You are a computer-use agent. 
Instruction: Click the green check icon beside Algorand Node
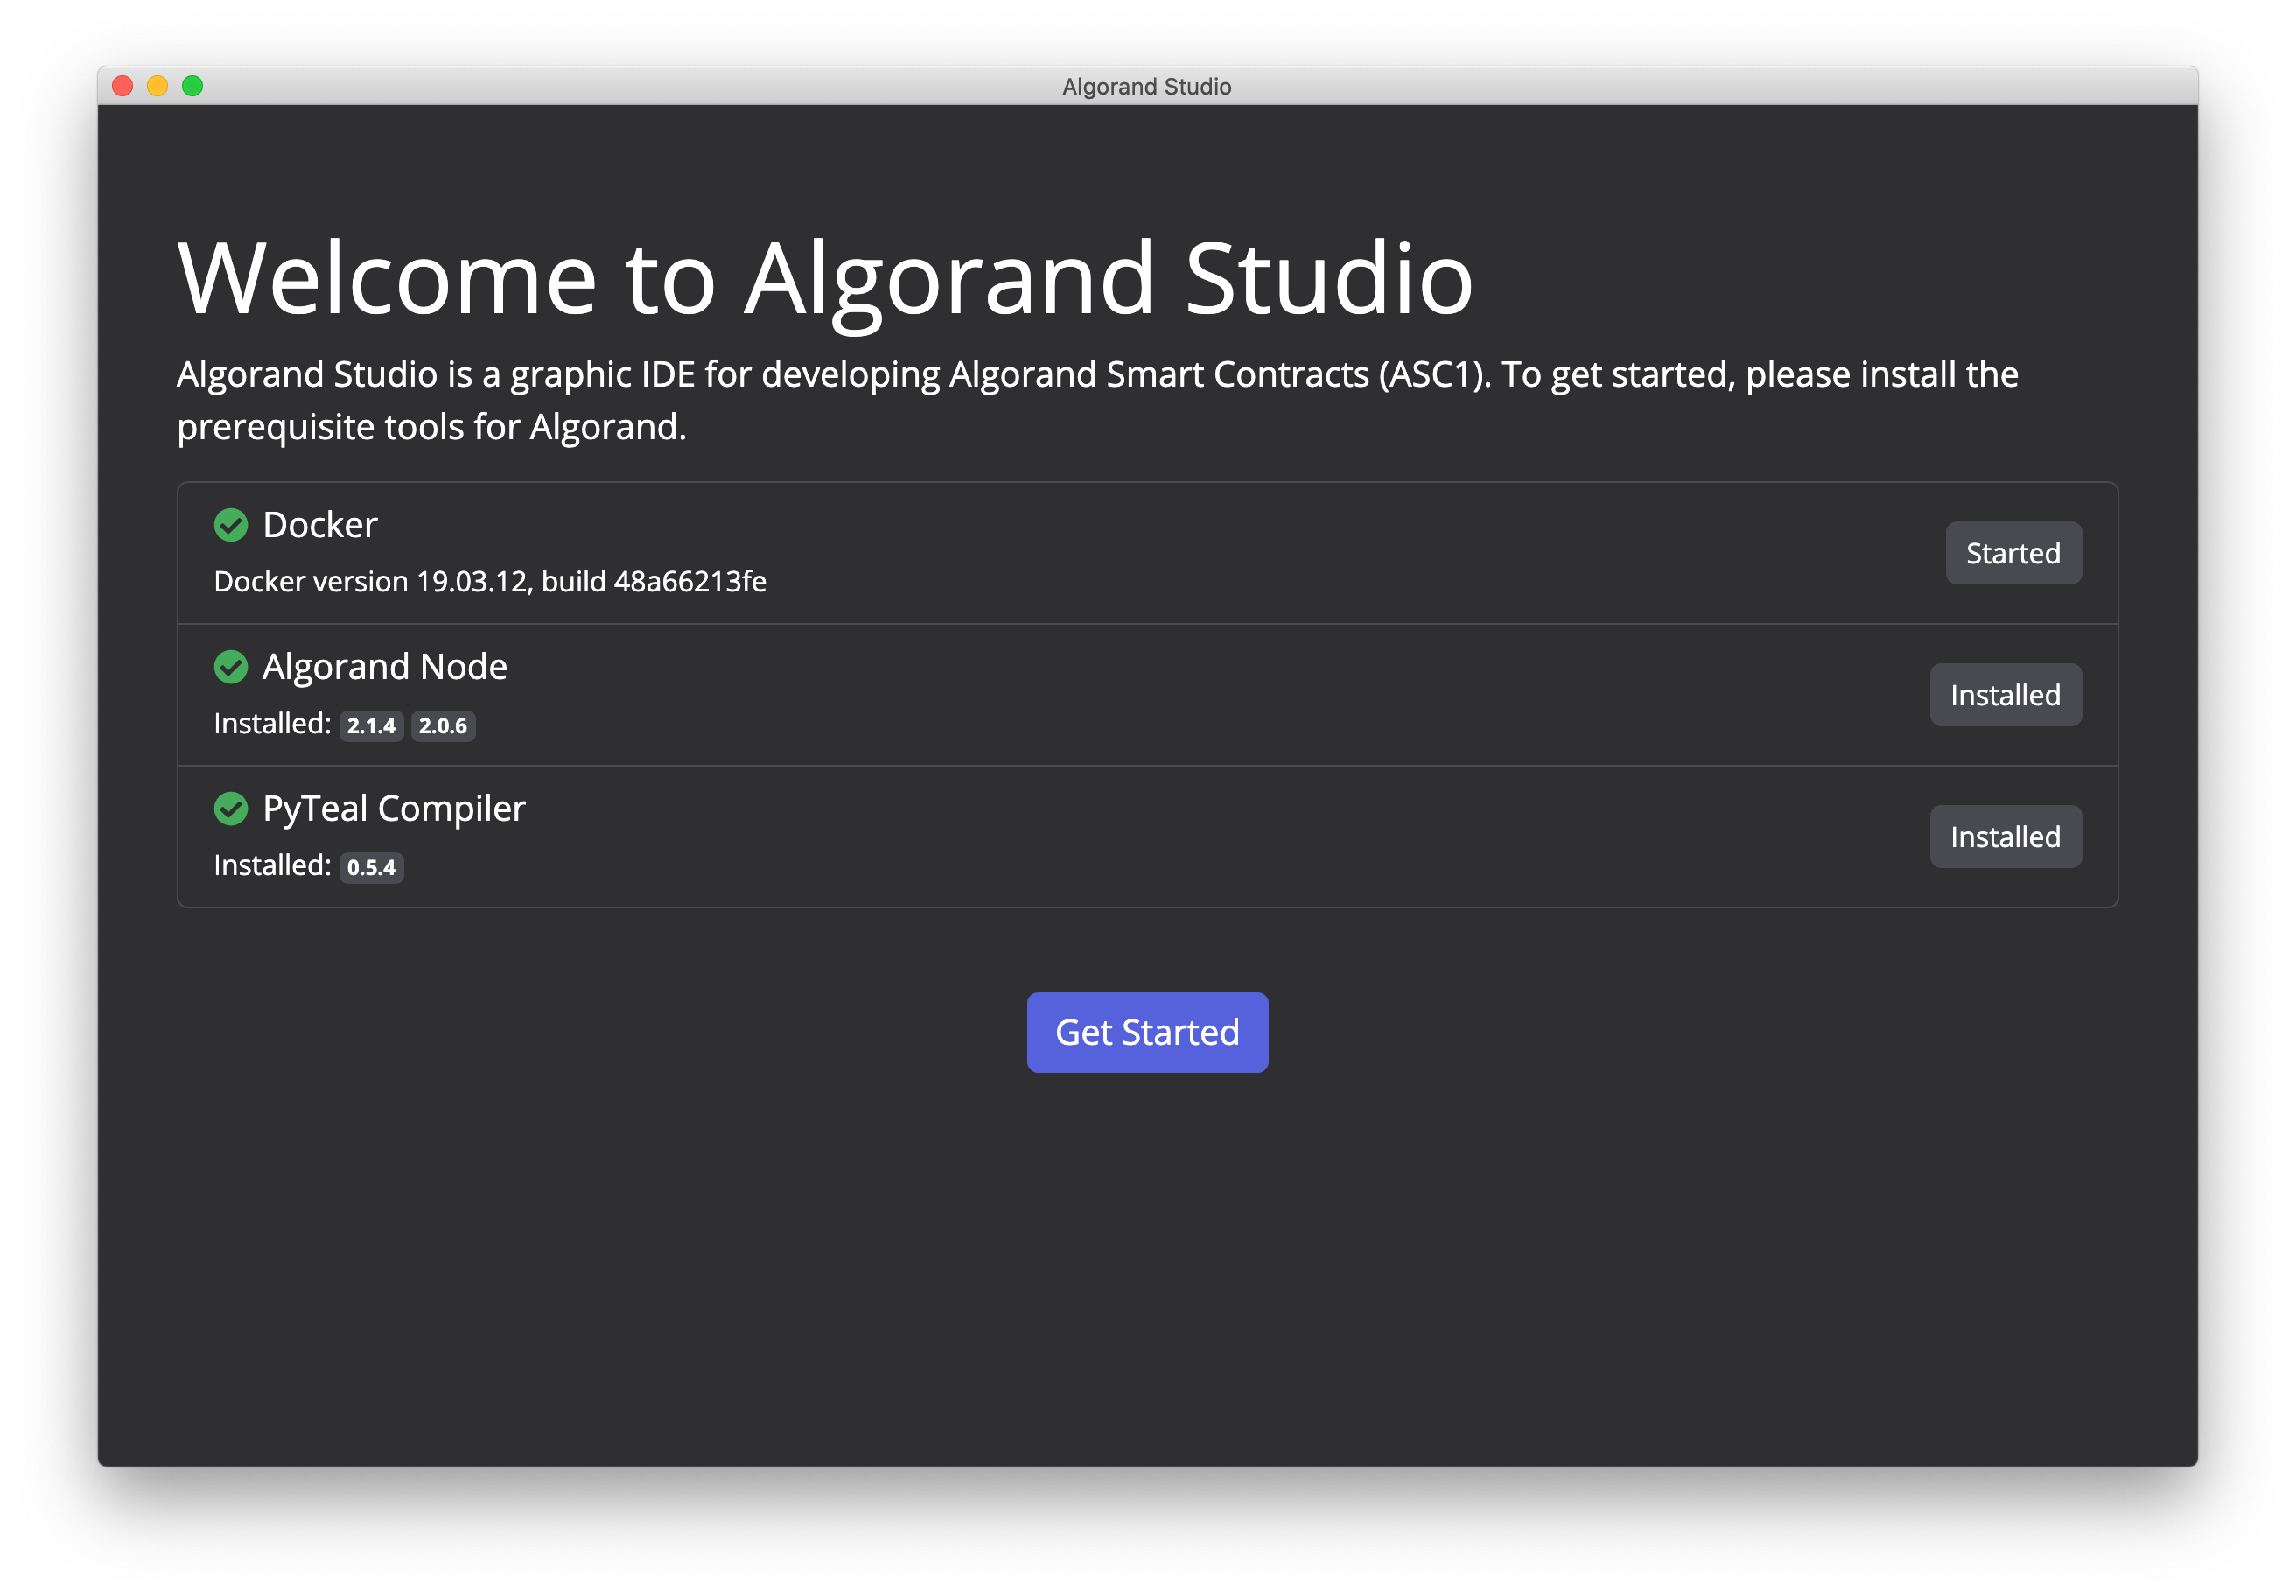tap(232, 667)
